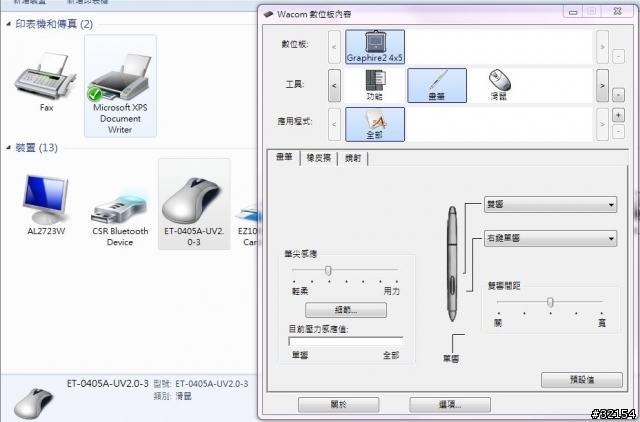Click the ET-0405A-UV2.0-3 details pane thumbnail

(x=33, y=402)
